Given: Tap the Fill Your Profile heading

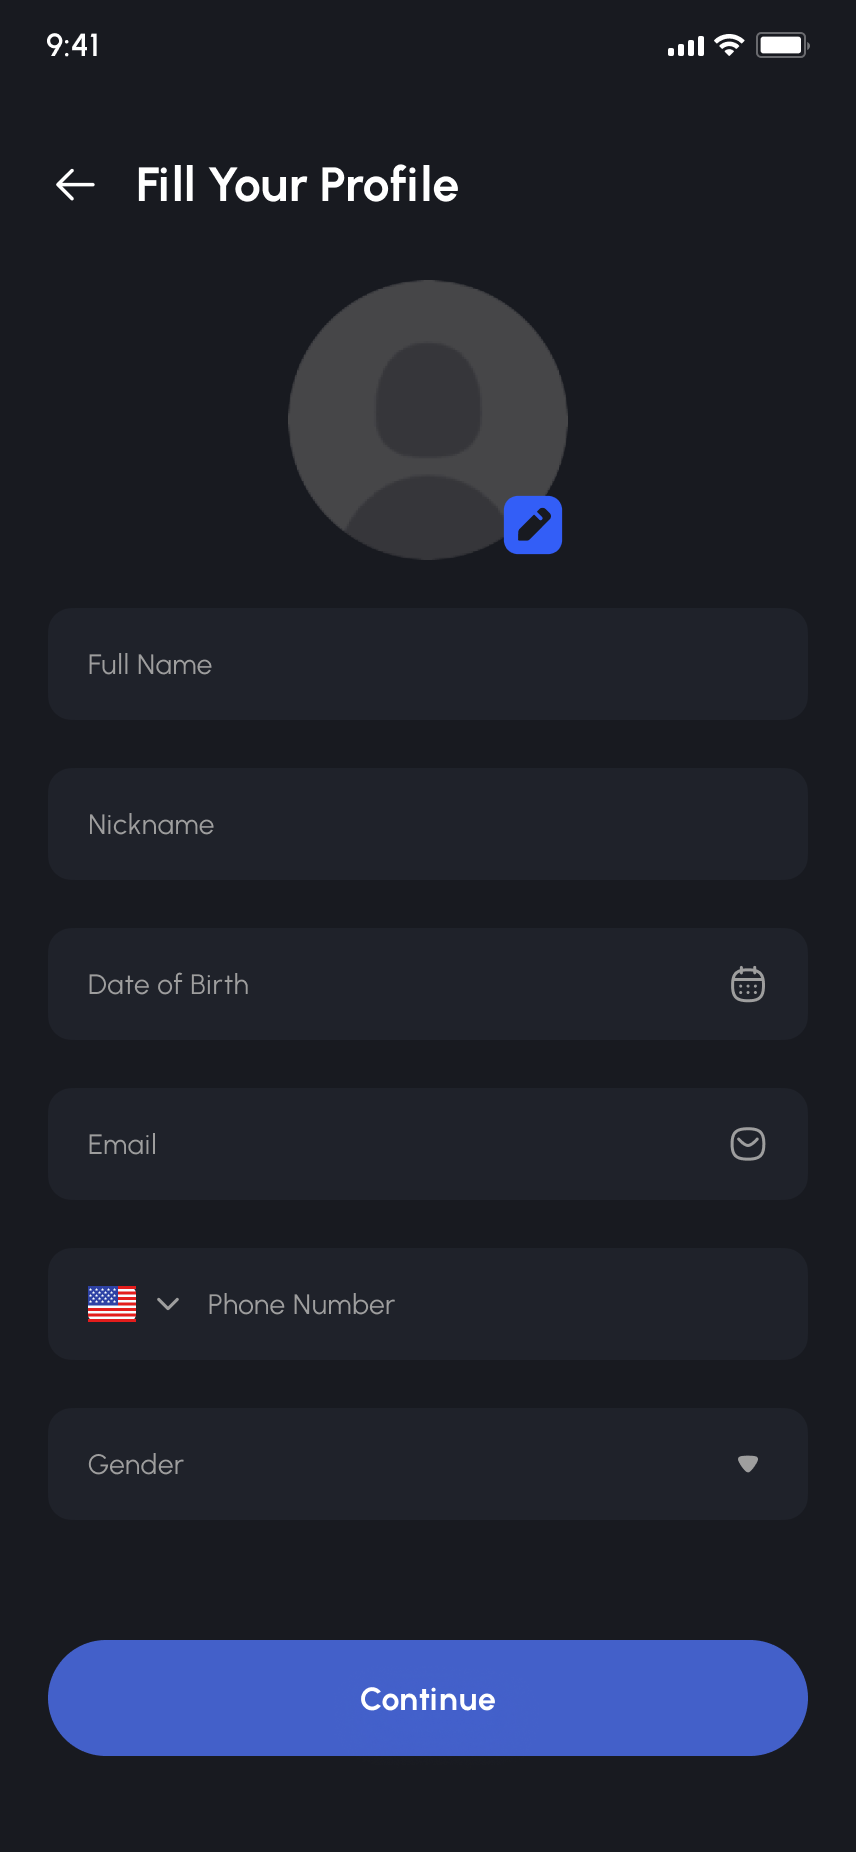Looking at the screenshot, I should point(297,185).
